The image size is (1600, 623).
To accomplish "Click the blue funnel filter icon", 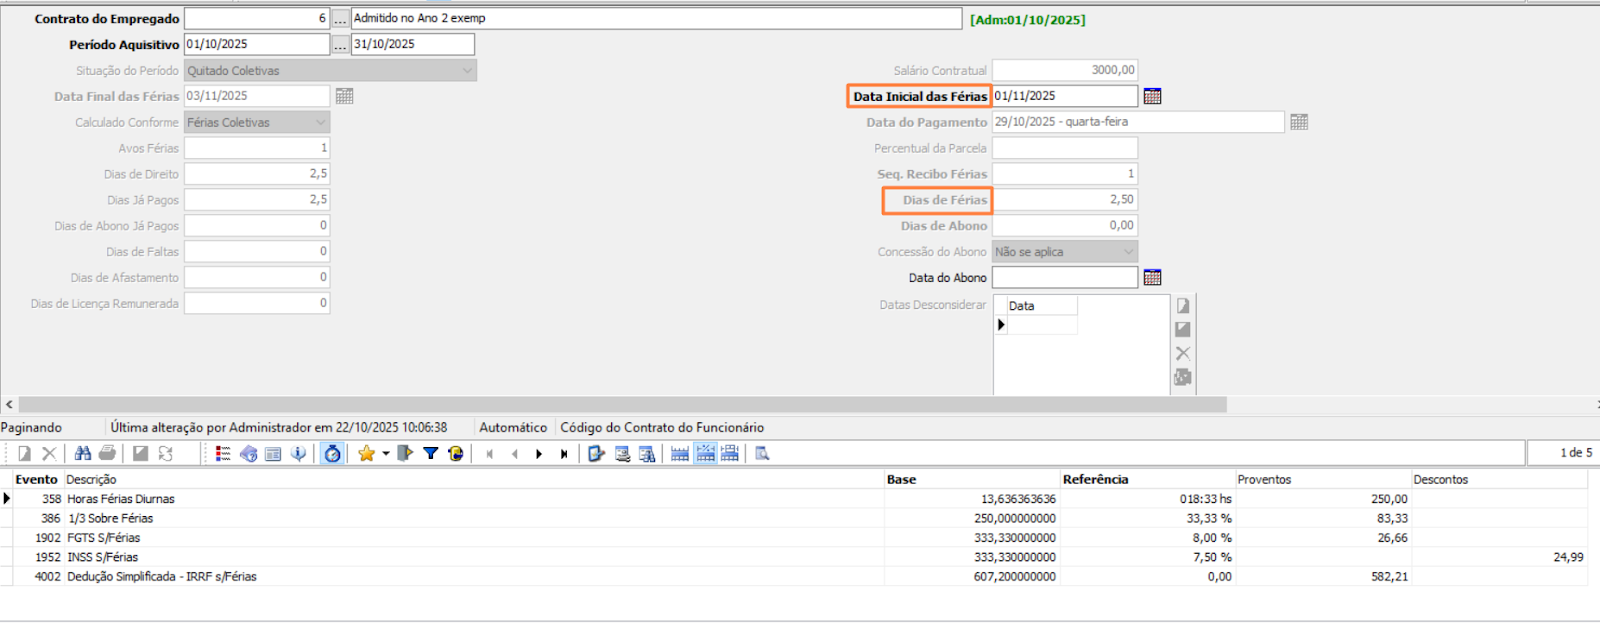I will [430, 454].
